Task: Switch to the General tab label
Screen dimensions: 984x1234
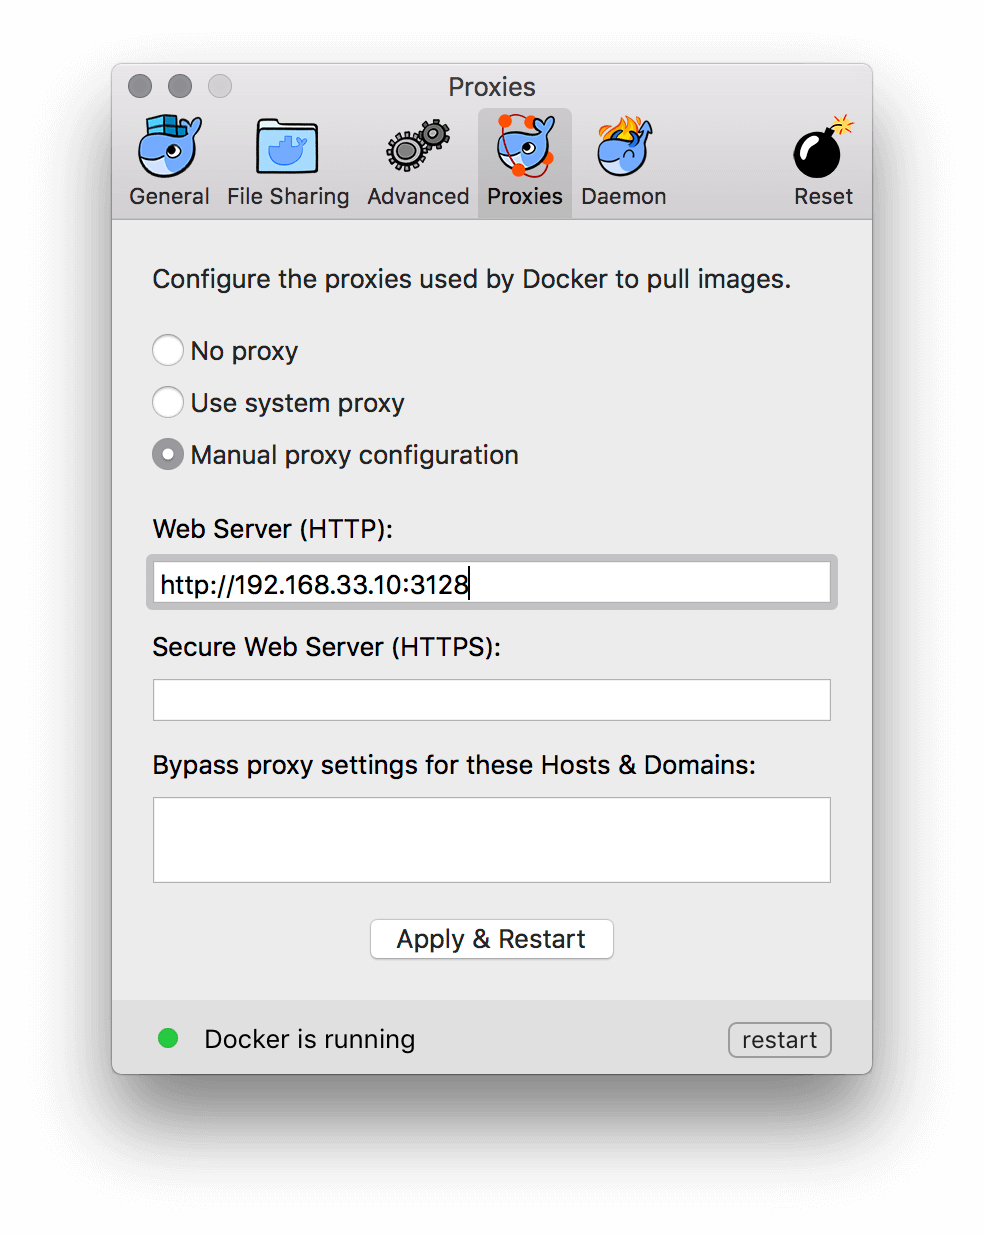Action: pyautogui.click(x=169, y=196)
